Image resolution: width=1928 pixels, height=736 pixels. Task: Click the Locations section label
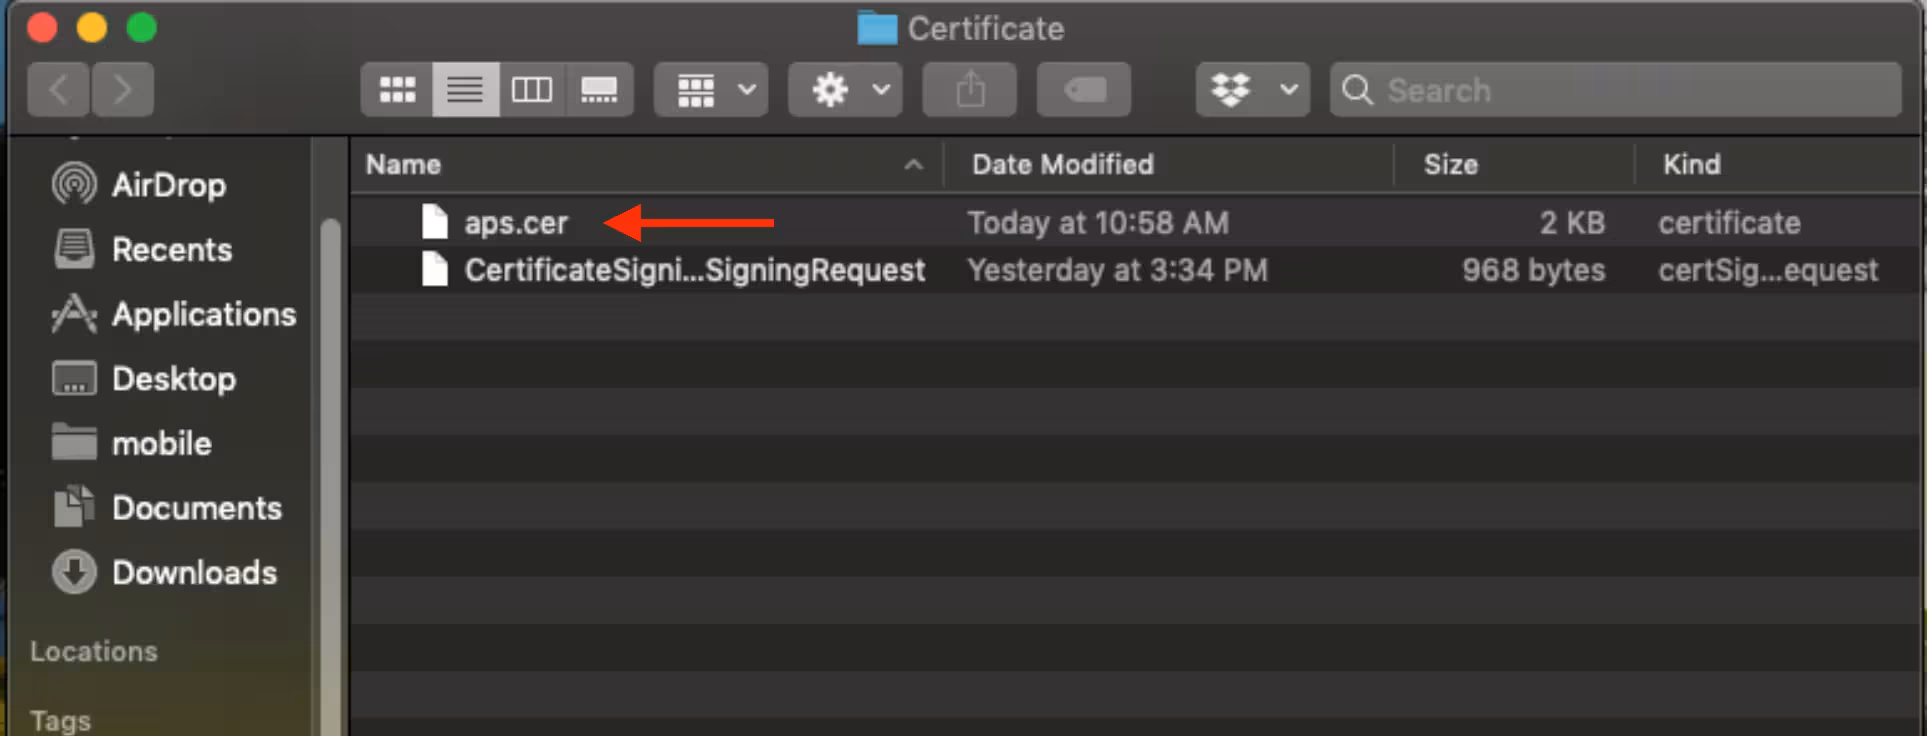(x=93, y=651)
